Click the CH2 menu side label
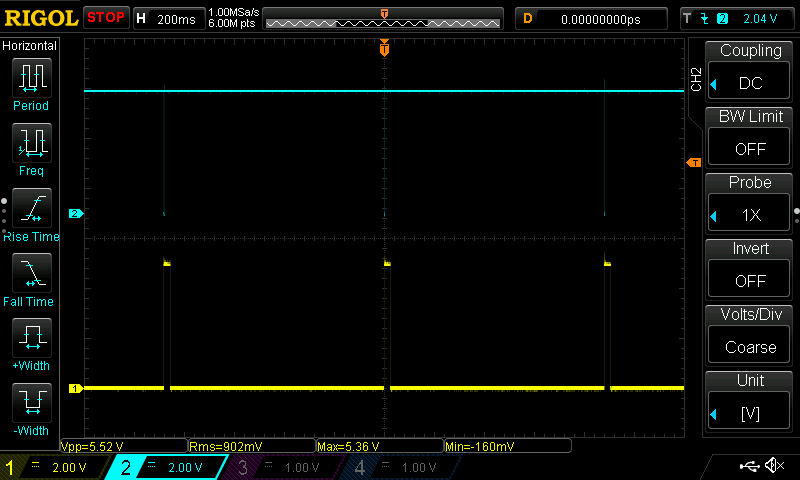Screen dimensions: 800x480 coord(695,79)
